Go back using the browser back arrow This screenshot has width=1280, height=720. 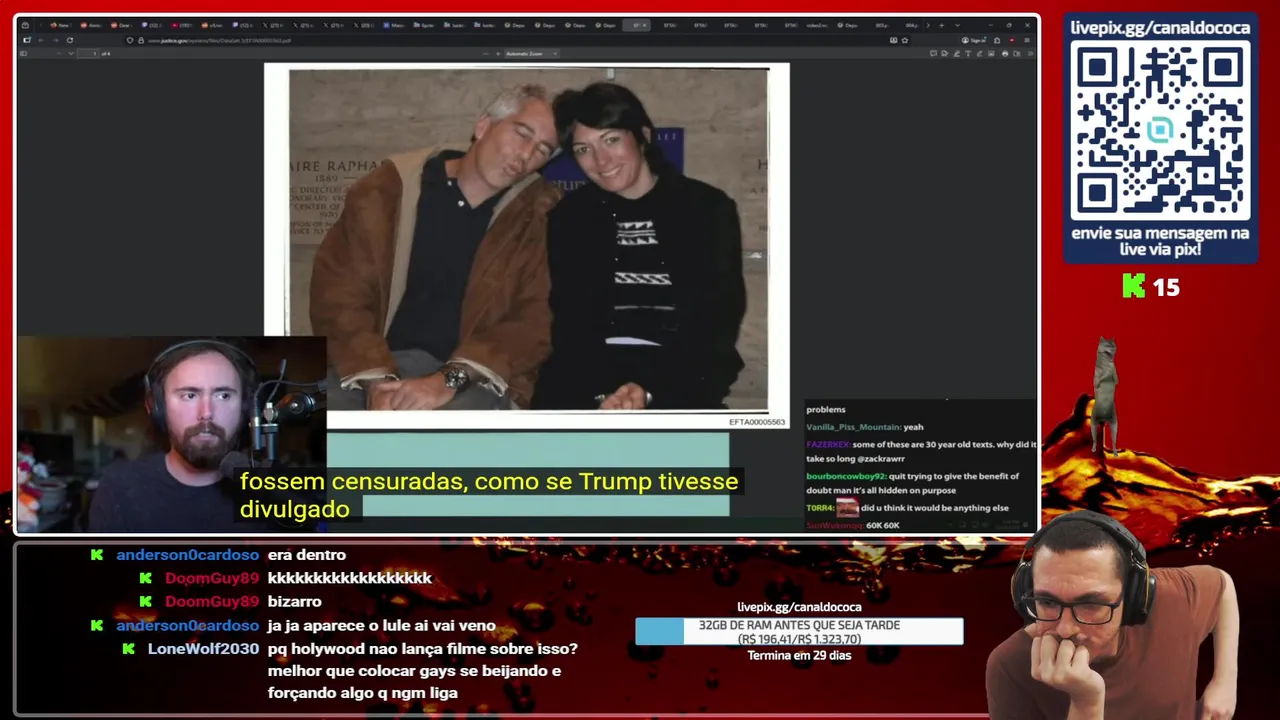[x=41, y=40]
